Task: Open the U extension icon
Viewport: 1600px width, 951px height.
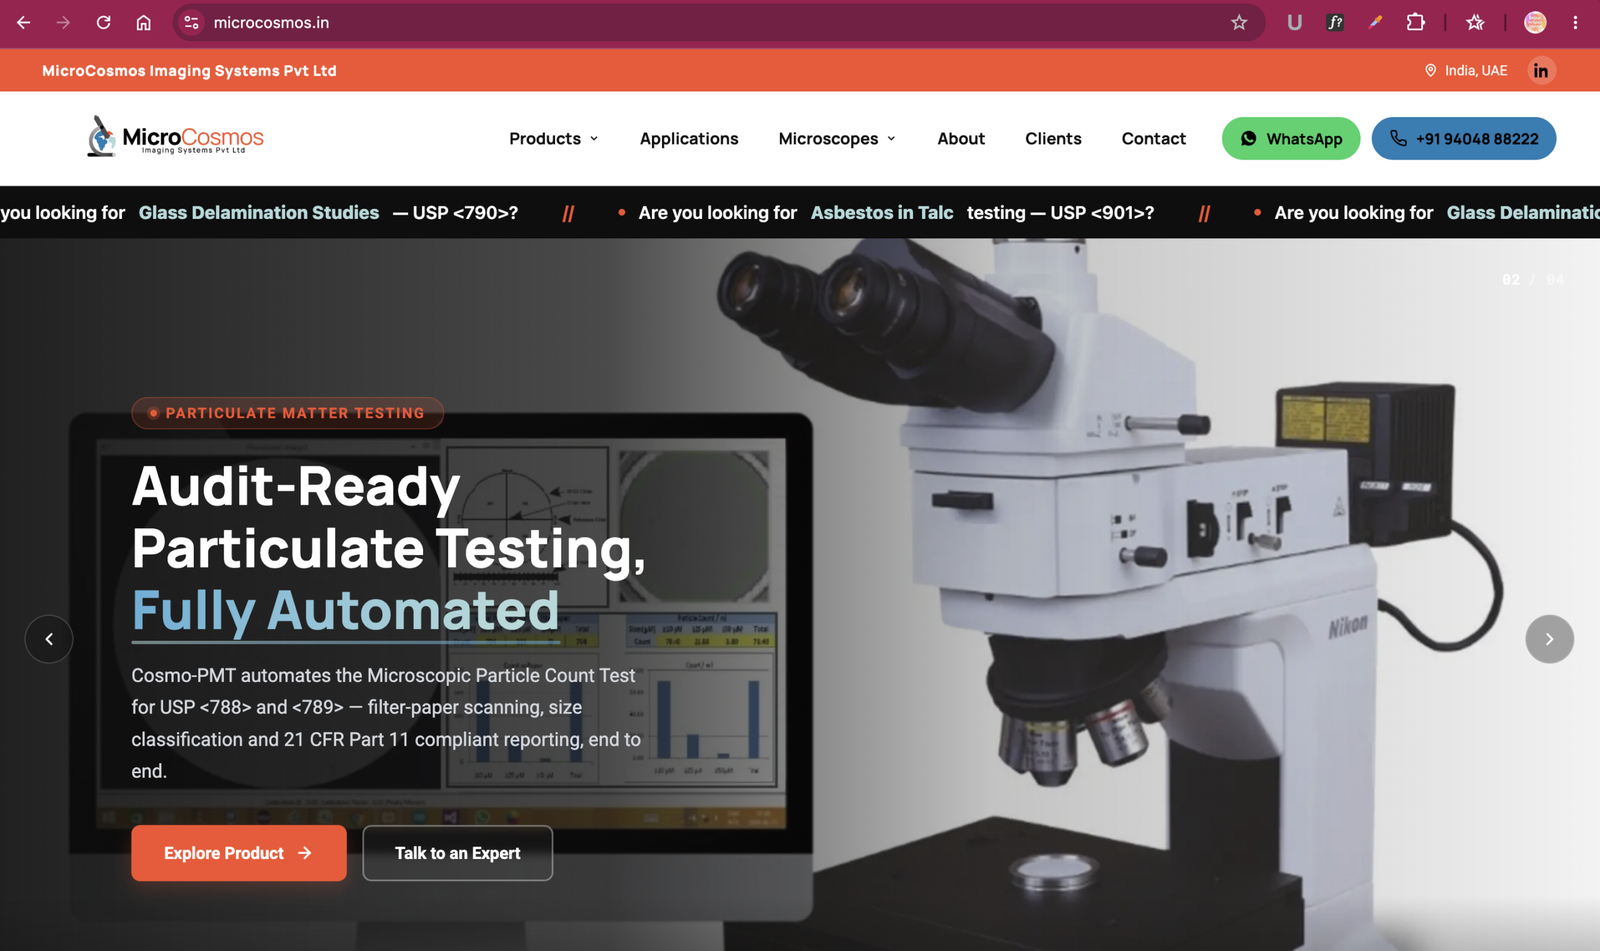Action: pos(1294,22)
